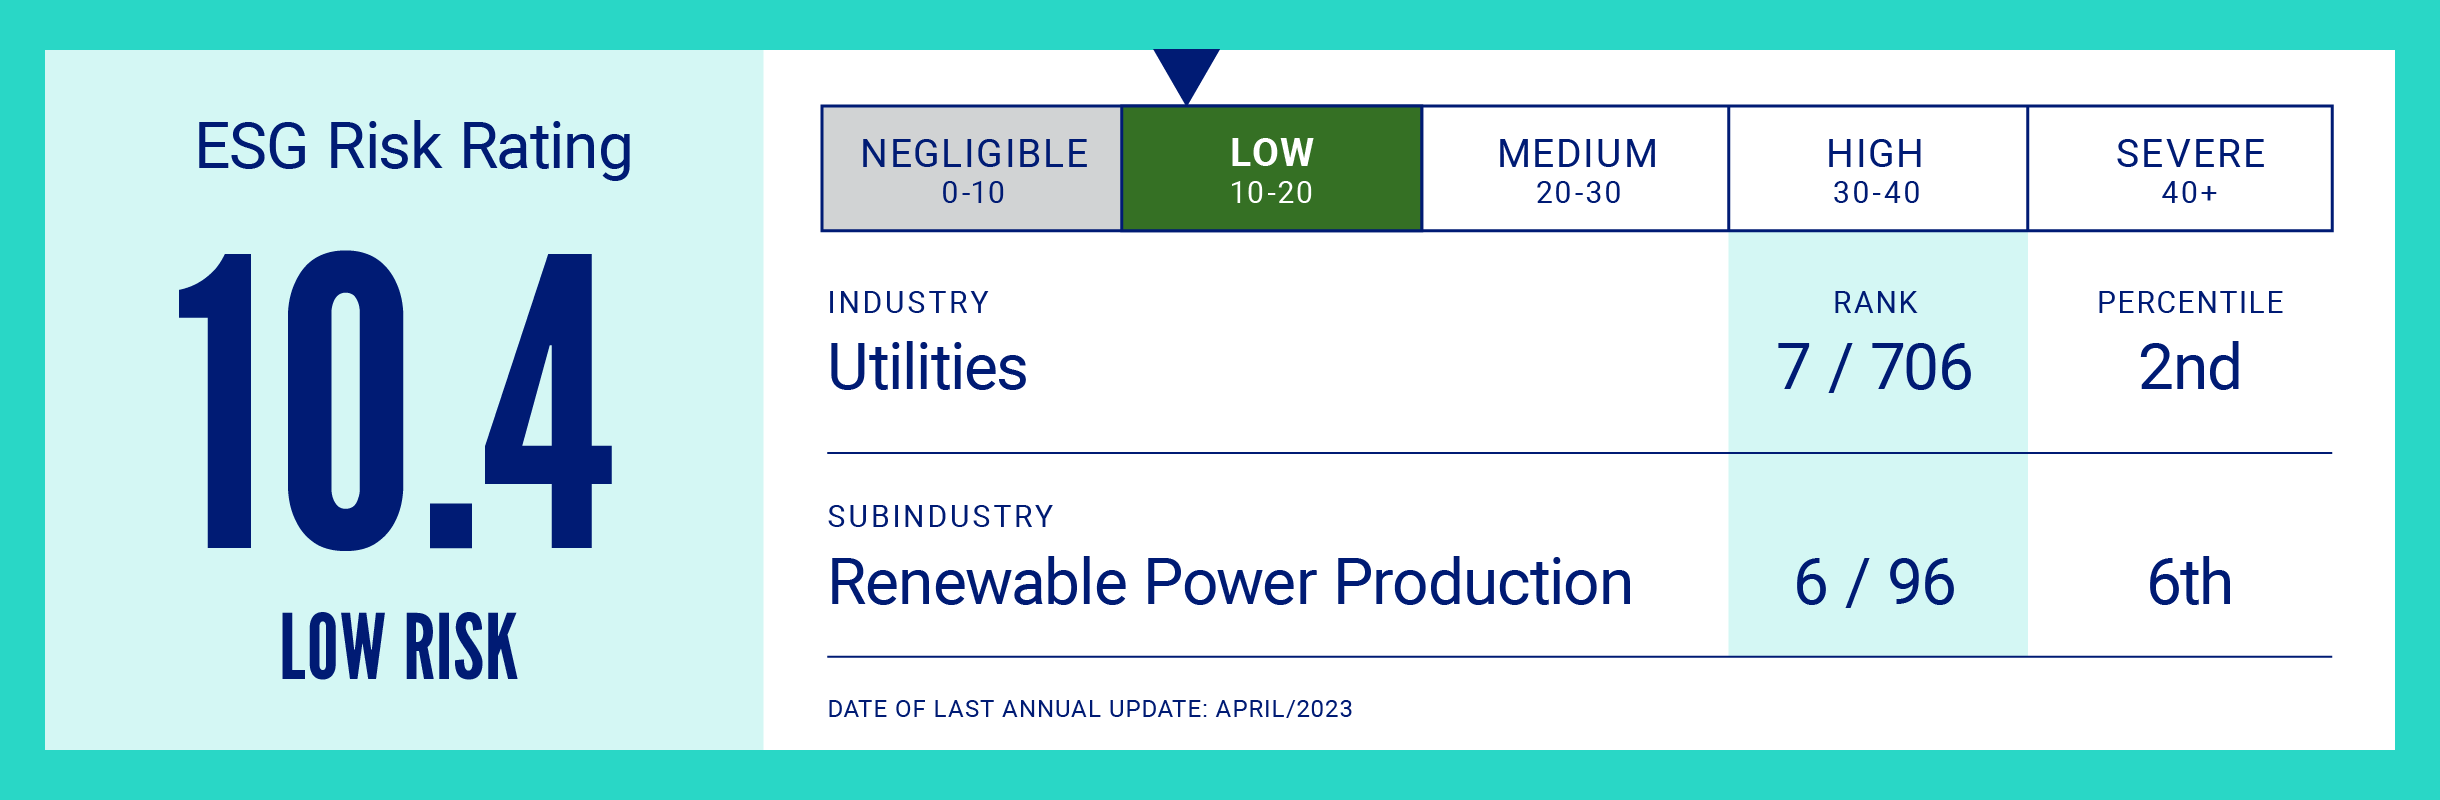Select the NEGLIGIBLE 0-10 scale segment
2440x800 pixels.
tap(972, 168)
